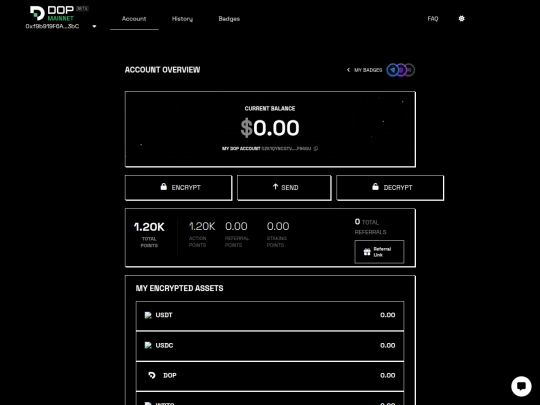
Task: Click the Account Overview heading
Action: click(x=162, y=70)
